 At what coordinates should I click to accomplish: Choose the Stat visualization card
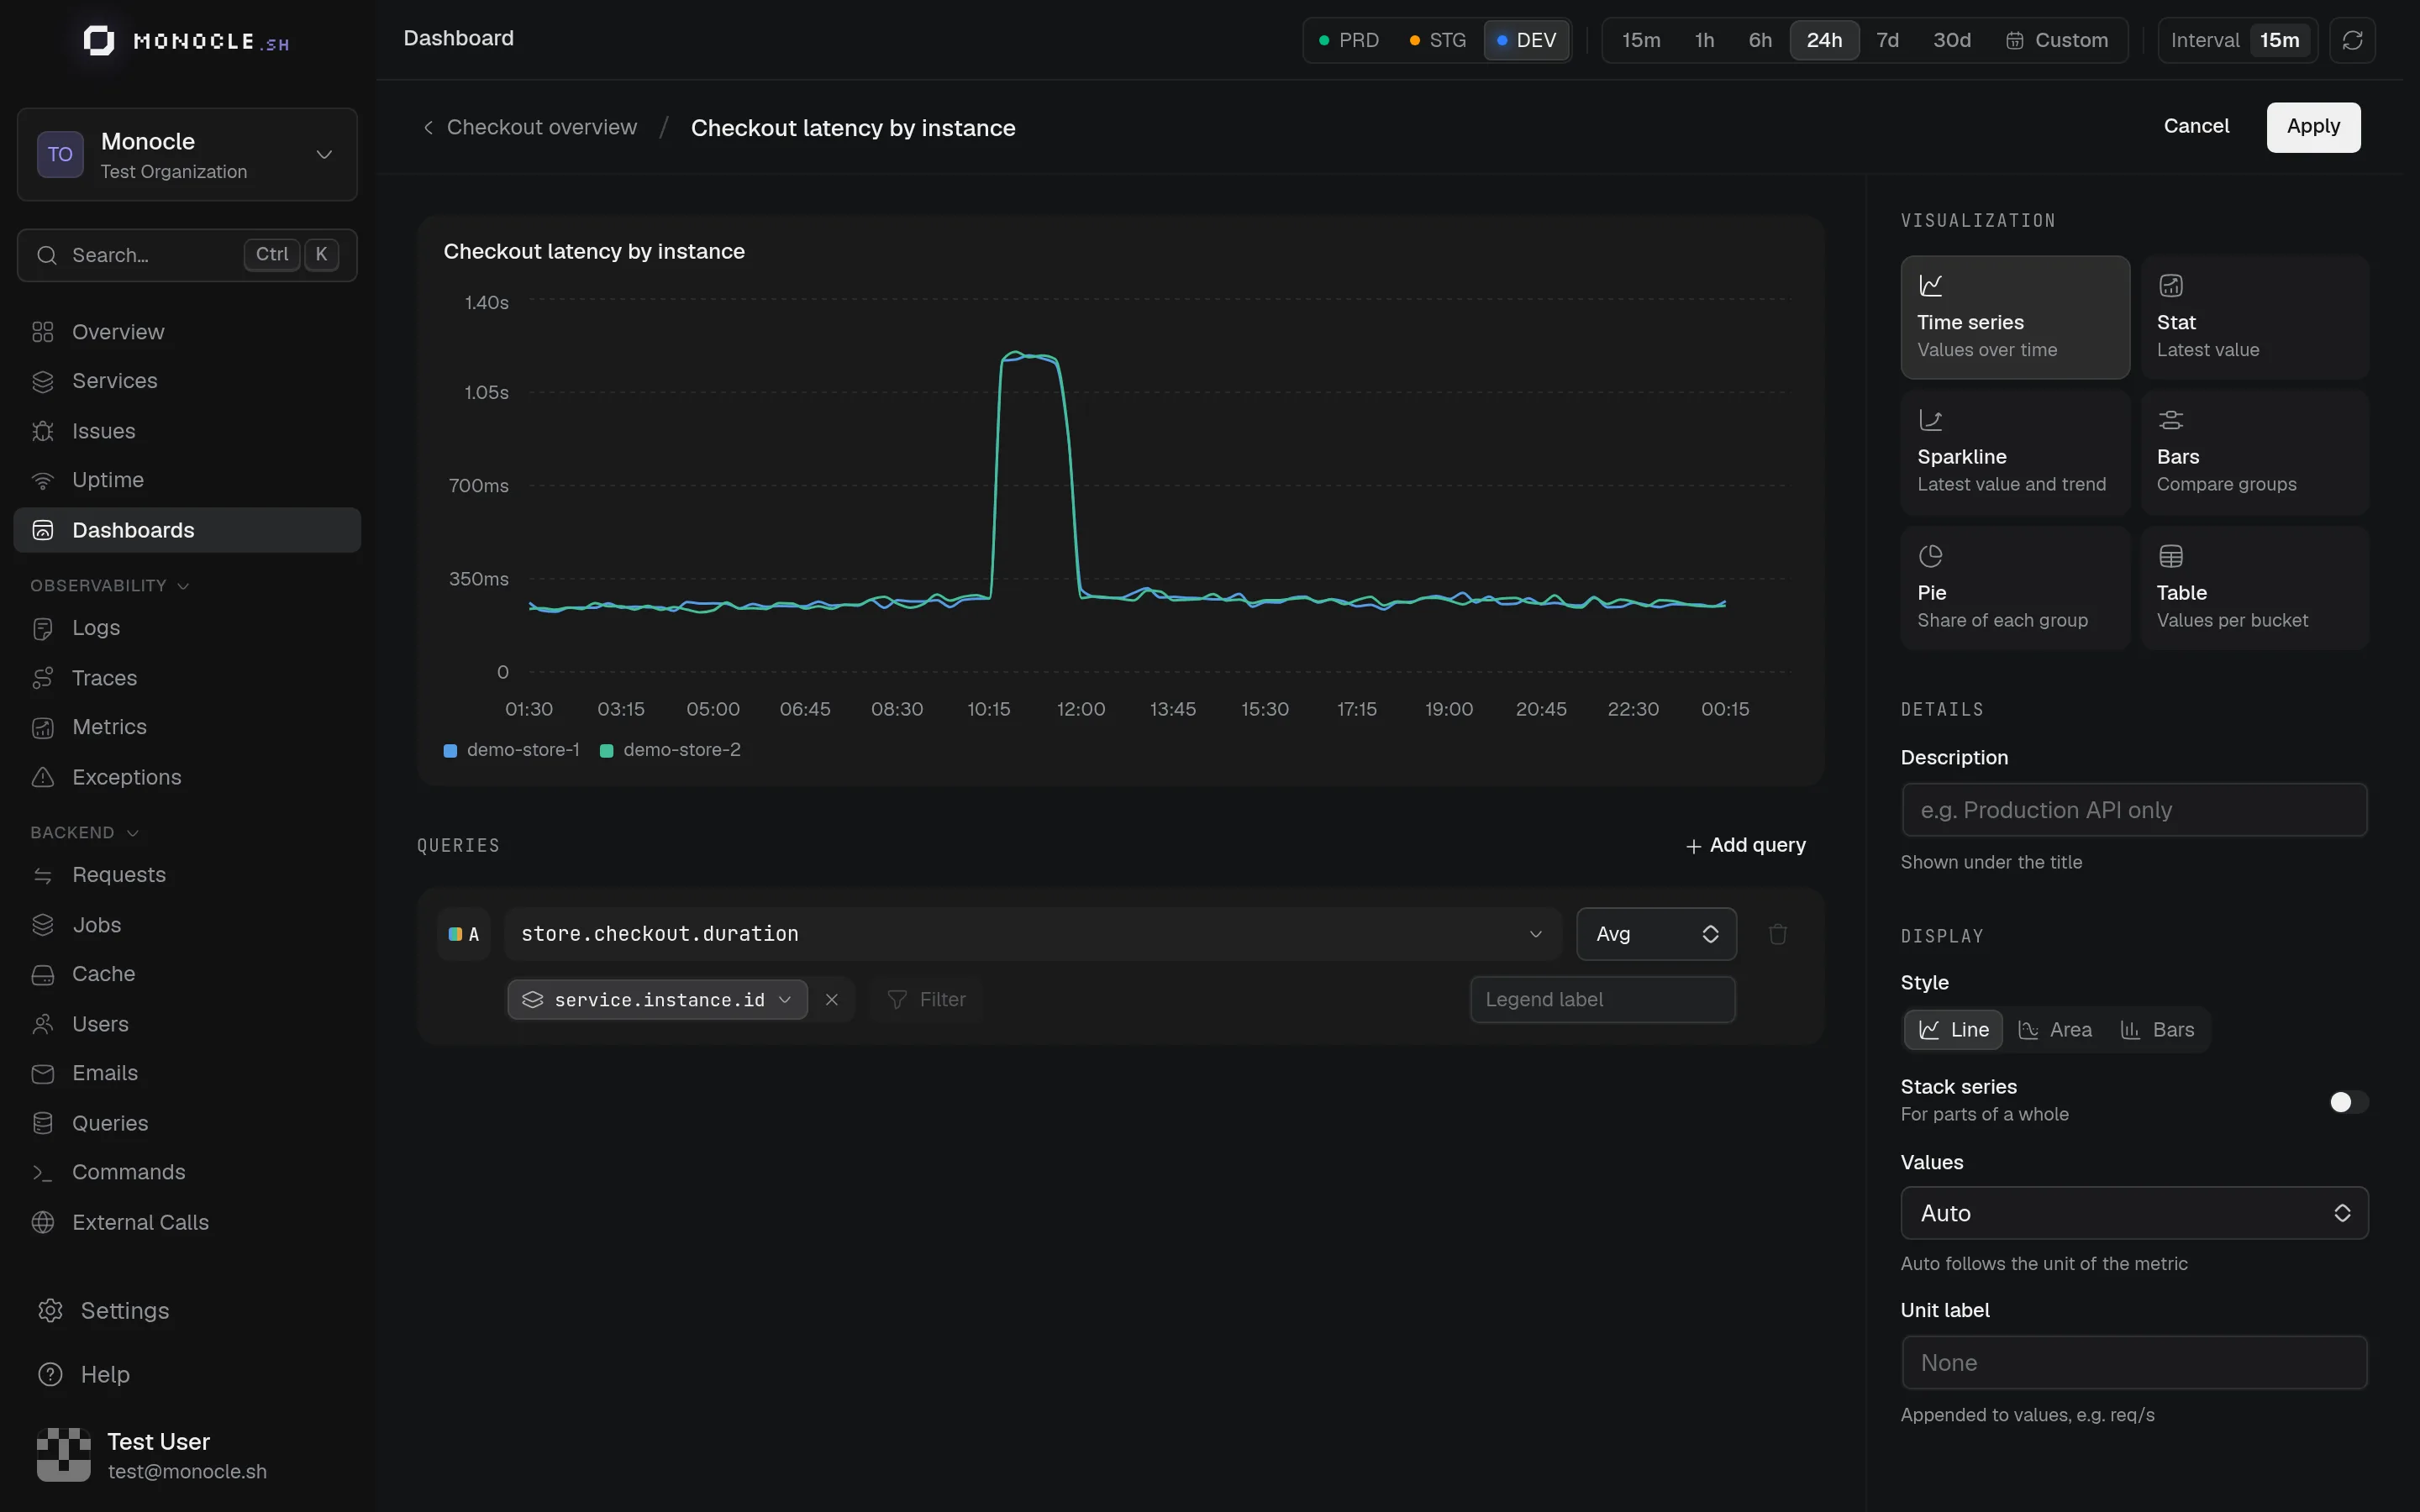click(2255, 317)
